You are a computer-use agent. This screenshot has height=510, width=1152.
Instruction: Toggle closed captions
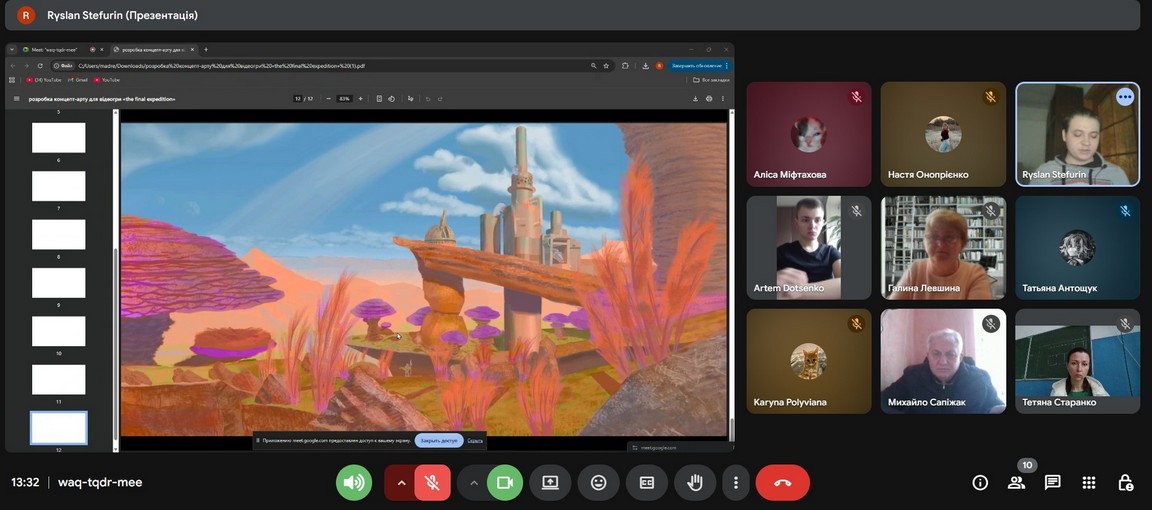point(647,483)
